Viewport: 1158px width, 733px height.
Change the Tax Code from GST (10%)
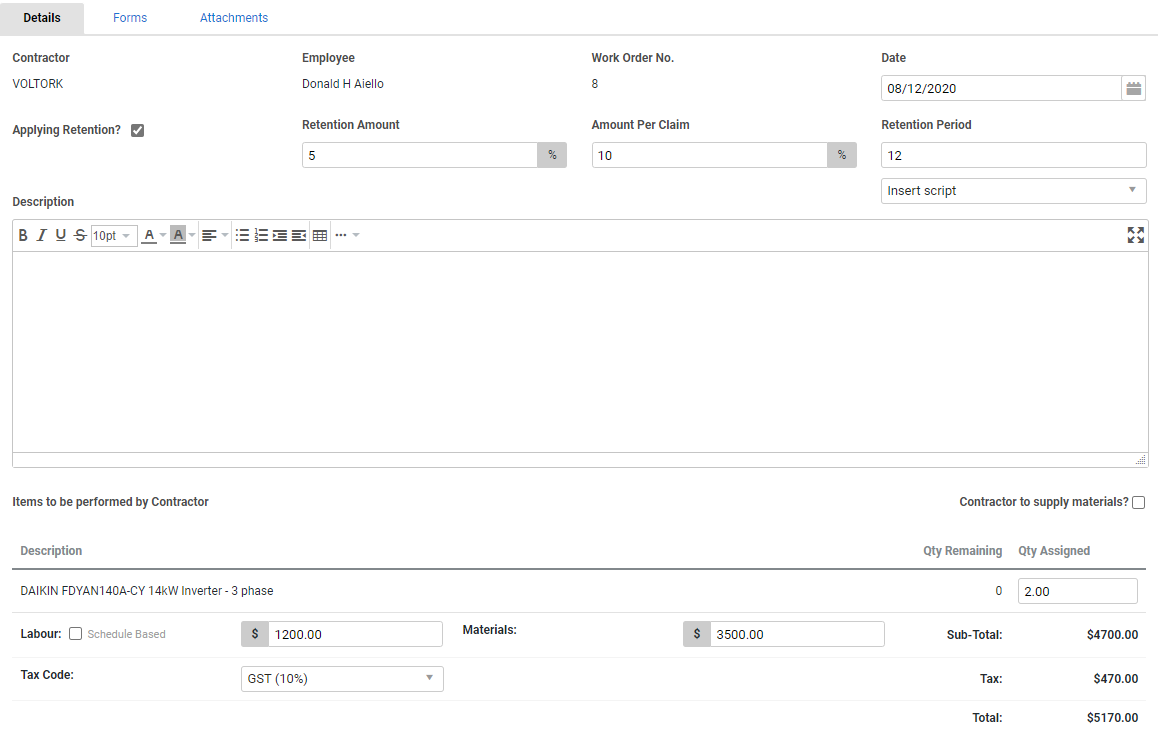(x=341, y=678)
